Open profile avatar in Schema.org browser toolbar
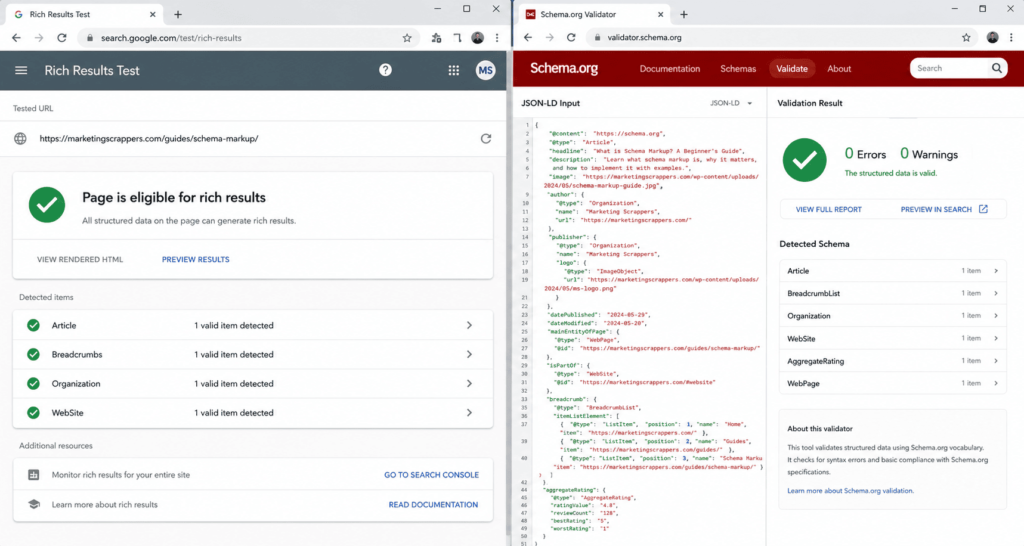The width and height of the screenshot is (1024, 546). pos(993,37)
